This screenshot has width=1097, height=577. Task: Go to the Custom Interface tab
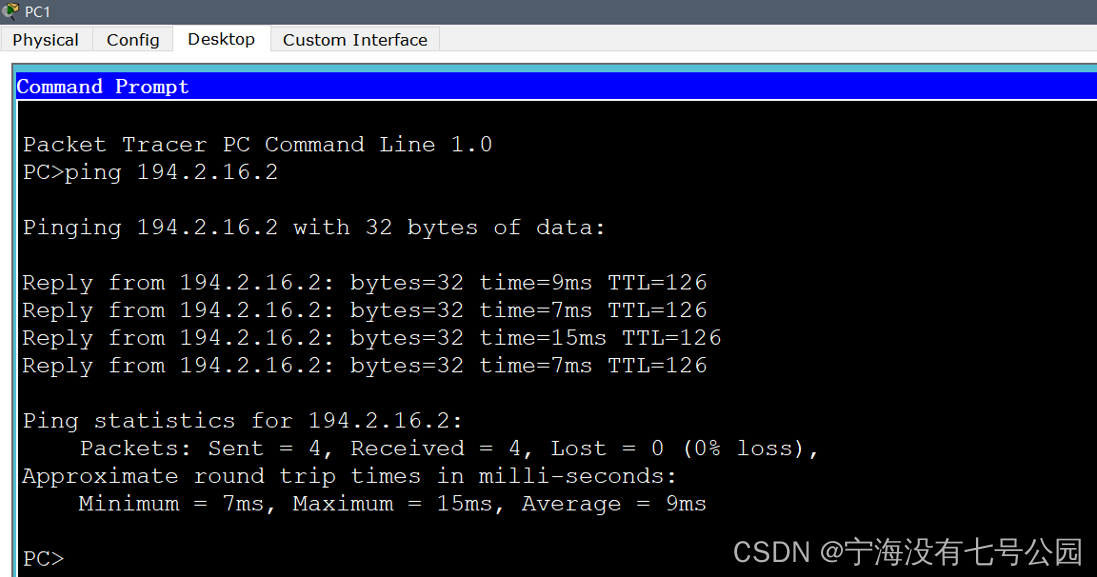click(355, 39)
